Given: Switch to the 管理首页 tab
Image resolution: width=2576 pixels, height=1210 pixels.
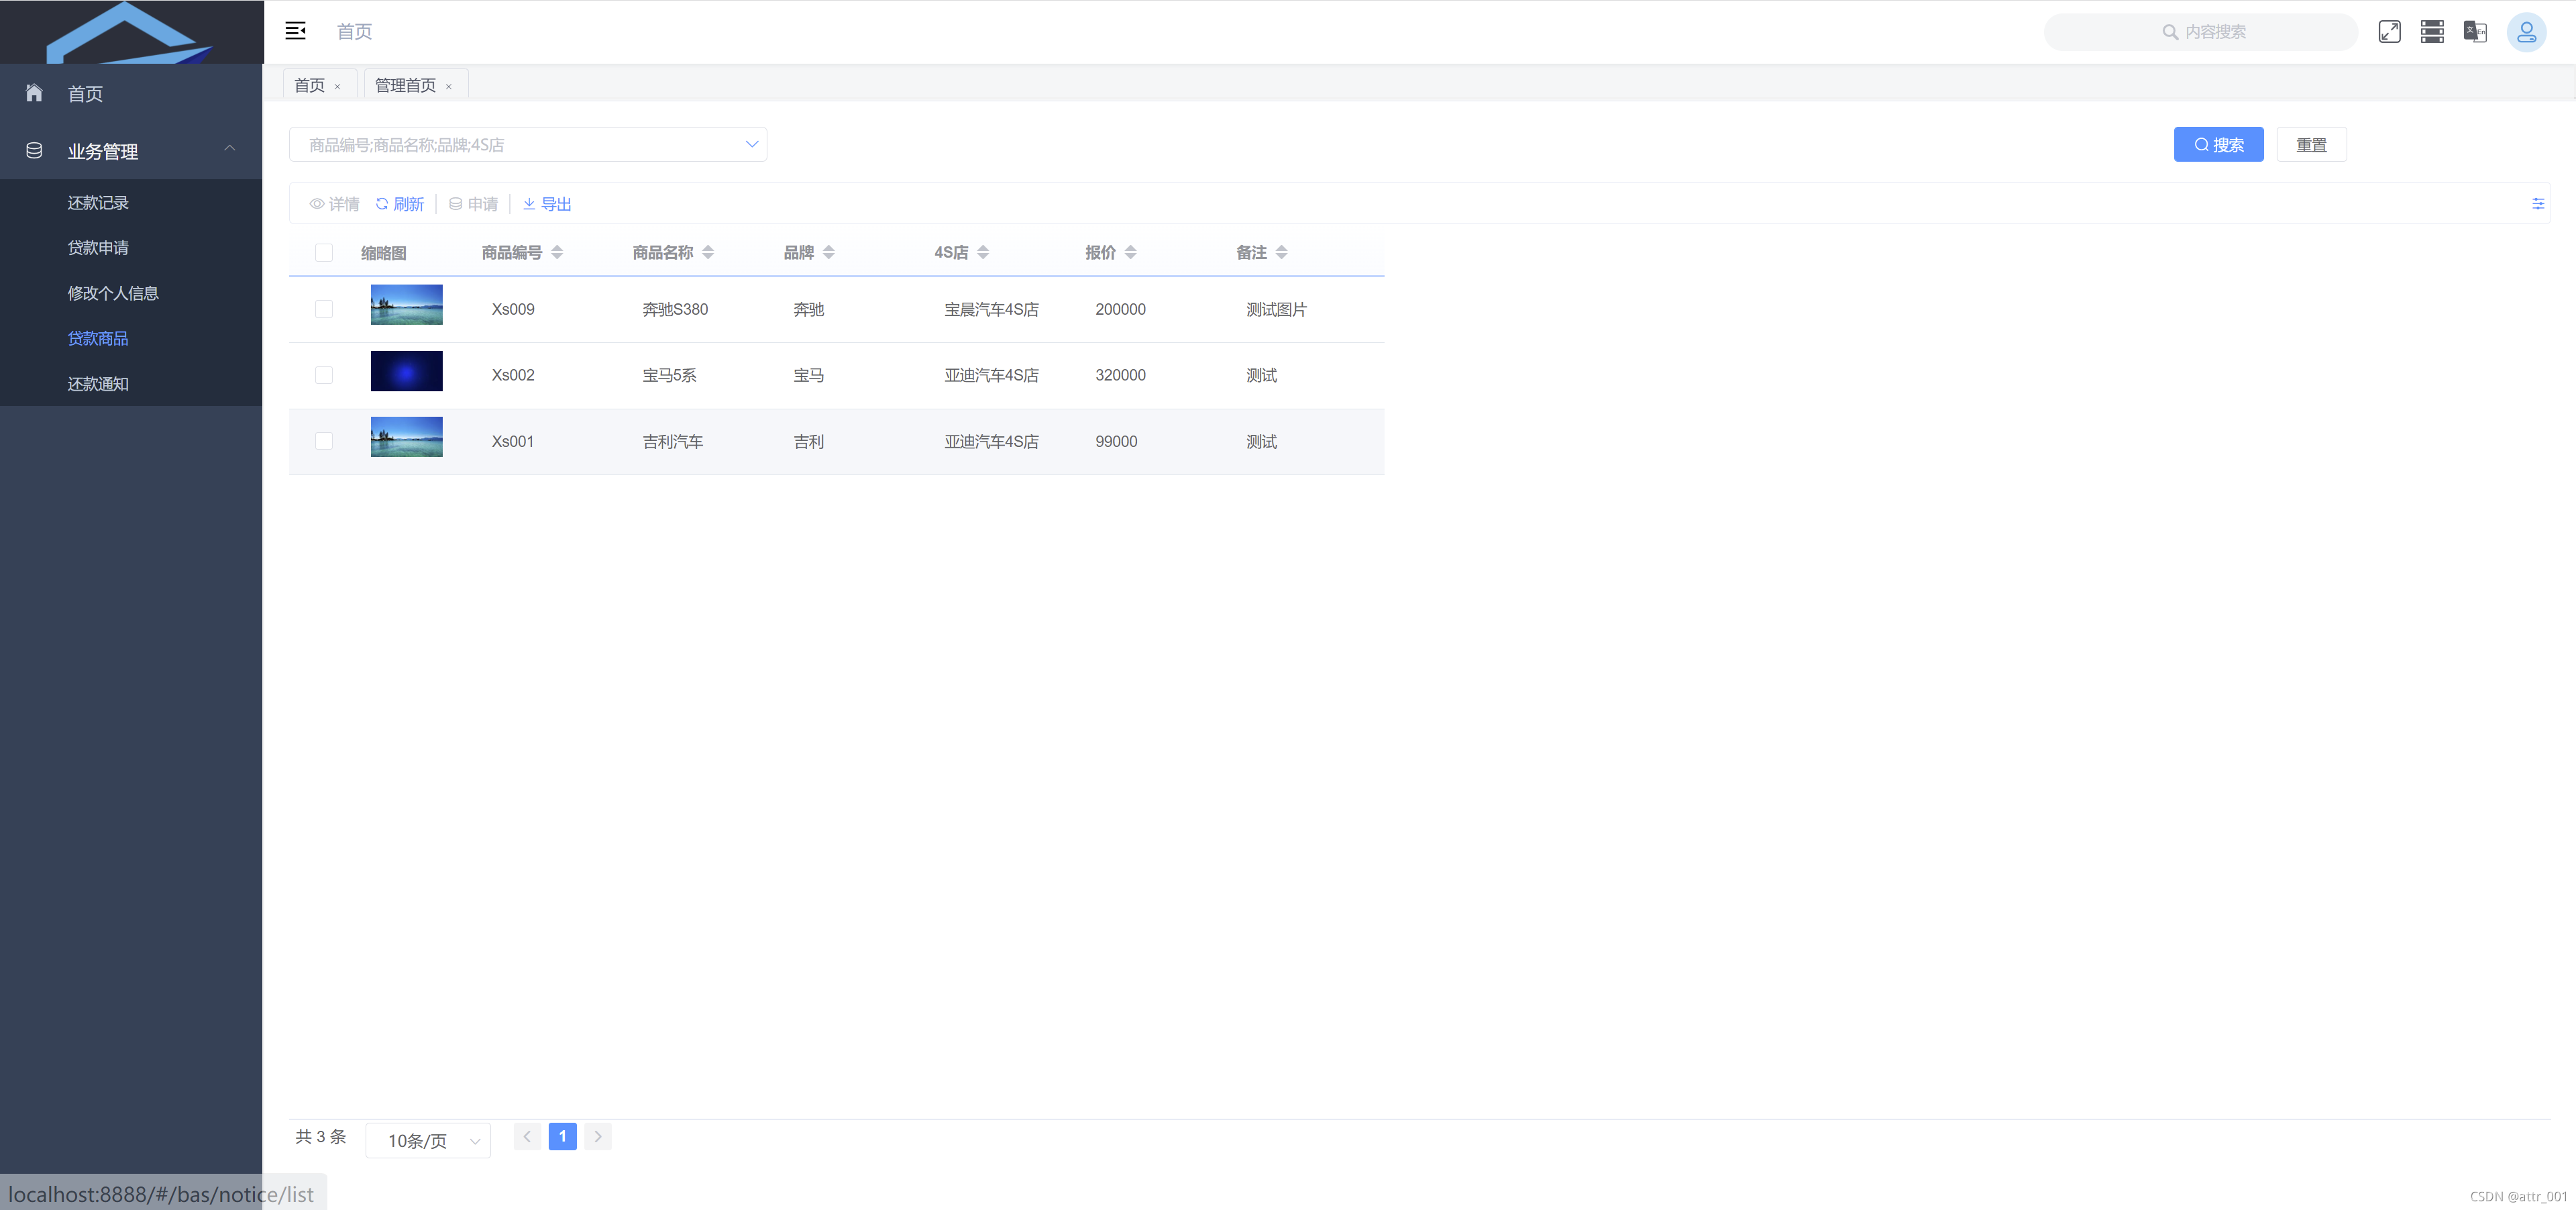Looking at the screenshot, I should tap(405, 85).
